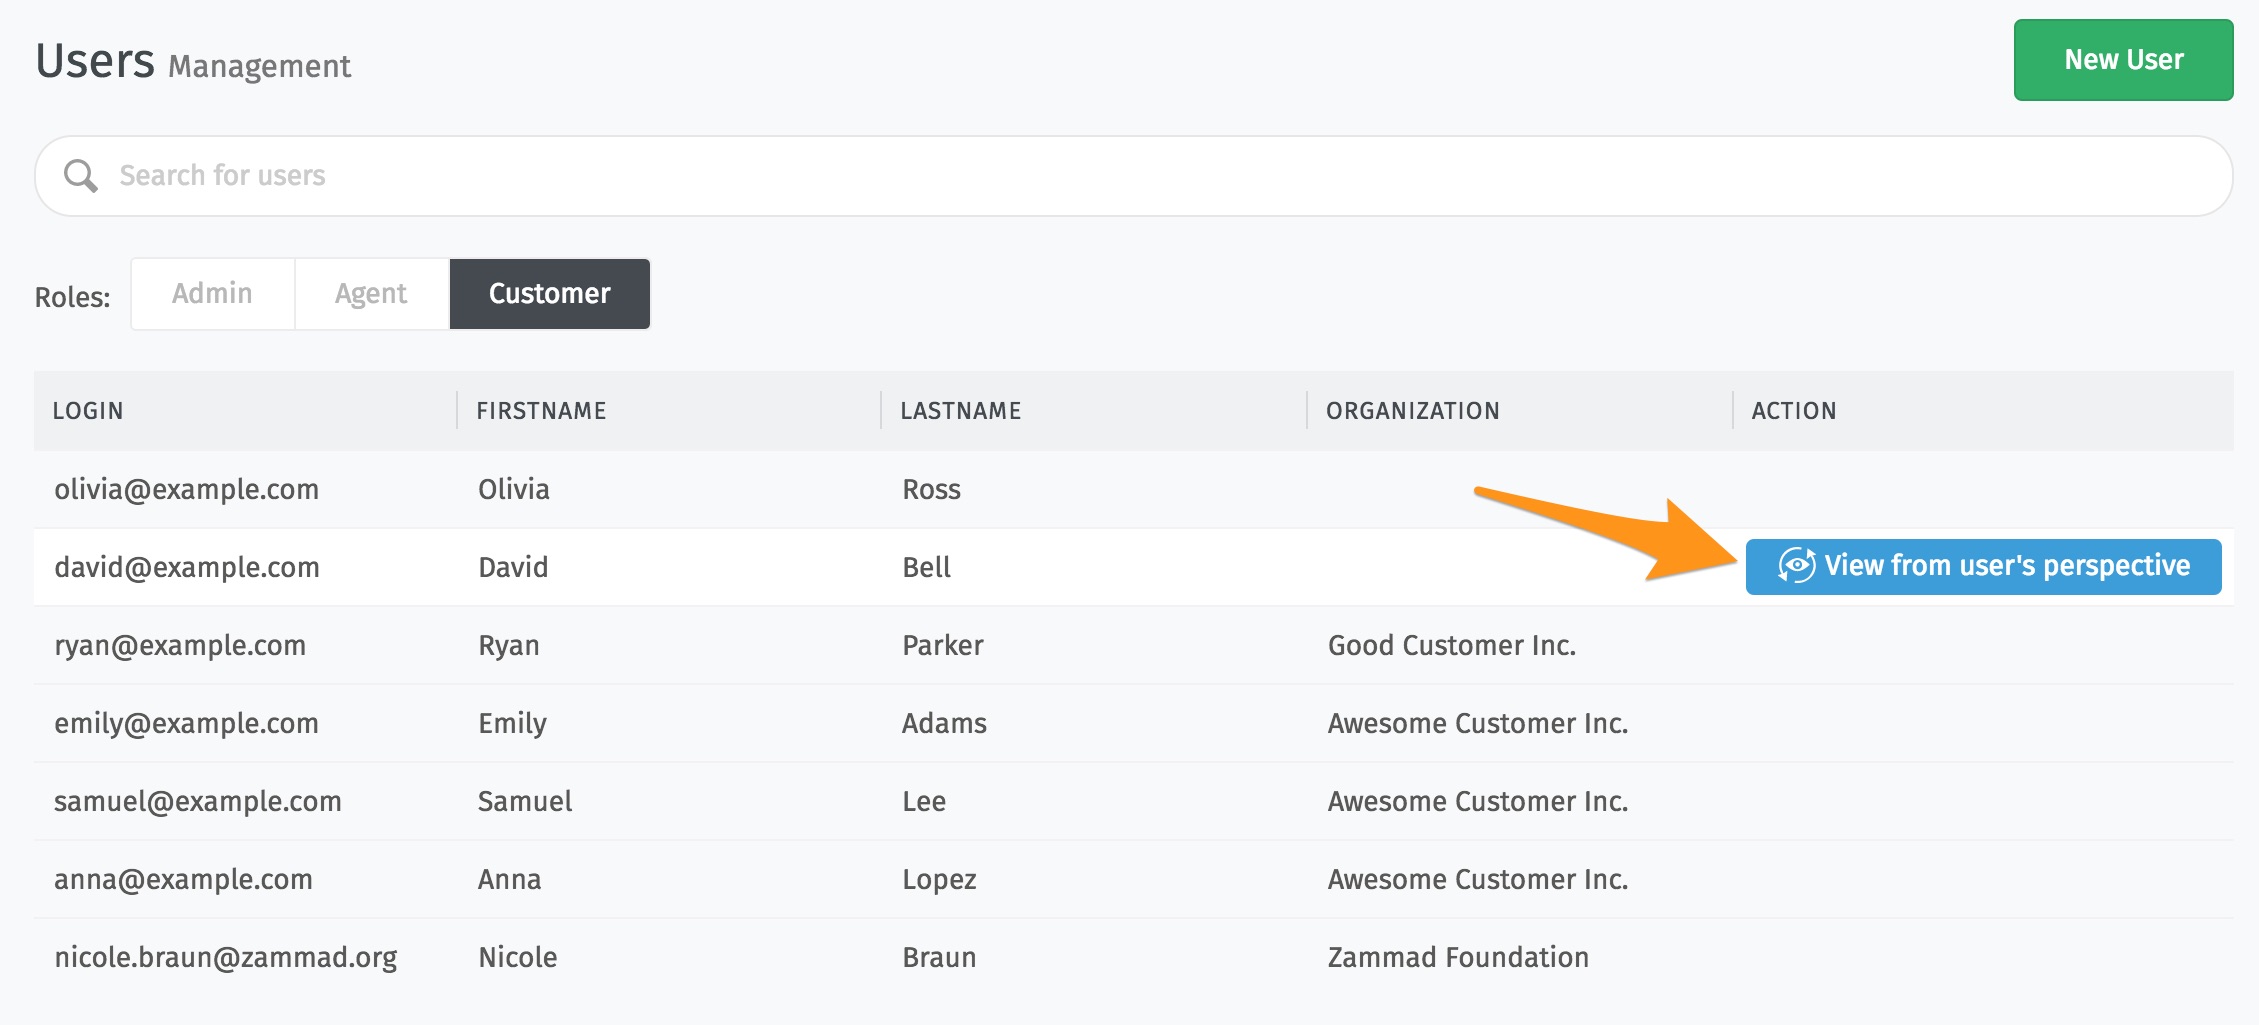Click first name Emily
This screenshot has width=2259, height=1025.
tap(512, 724)
